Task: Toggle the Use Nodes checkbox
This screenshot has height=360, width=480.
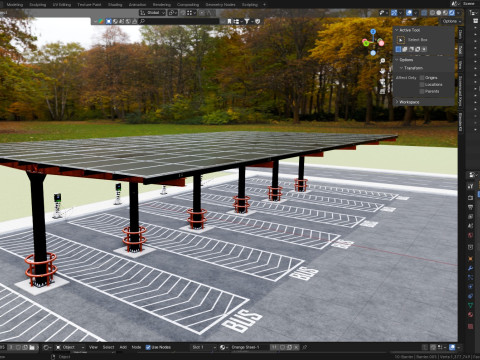Action: coord(148,347)
